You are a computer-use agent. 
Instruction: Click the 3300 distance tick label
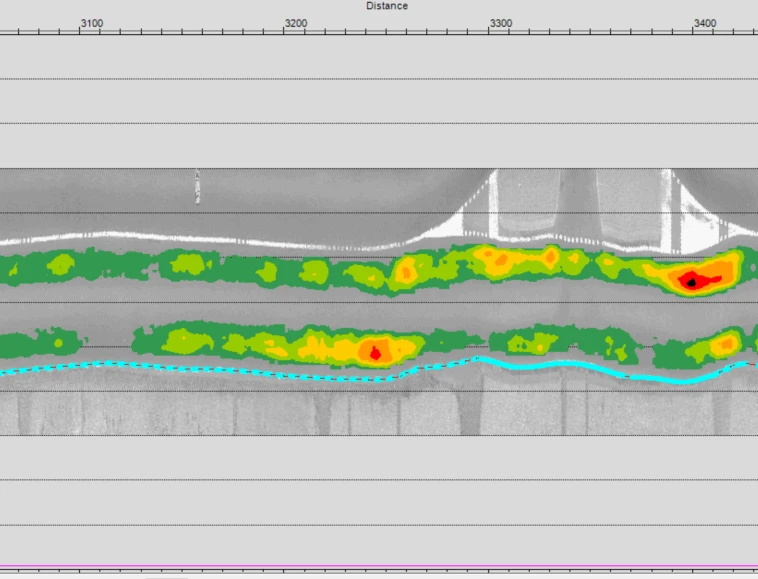click(x=500, y=23)
